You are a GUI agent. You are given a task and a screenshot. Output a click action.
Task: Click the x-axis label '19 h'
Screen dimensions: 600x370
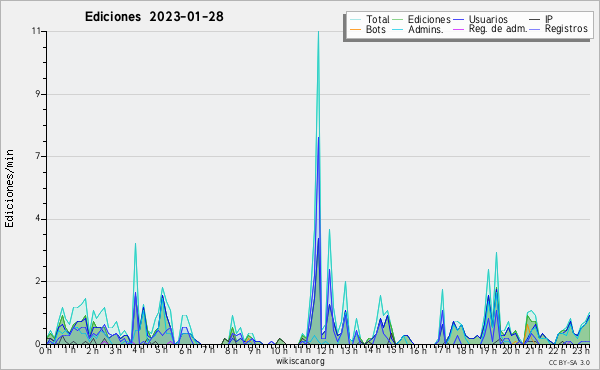pyautogui.click(x=490, y=350)
